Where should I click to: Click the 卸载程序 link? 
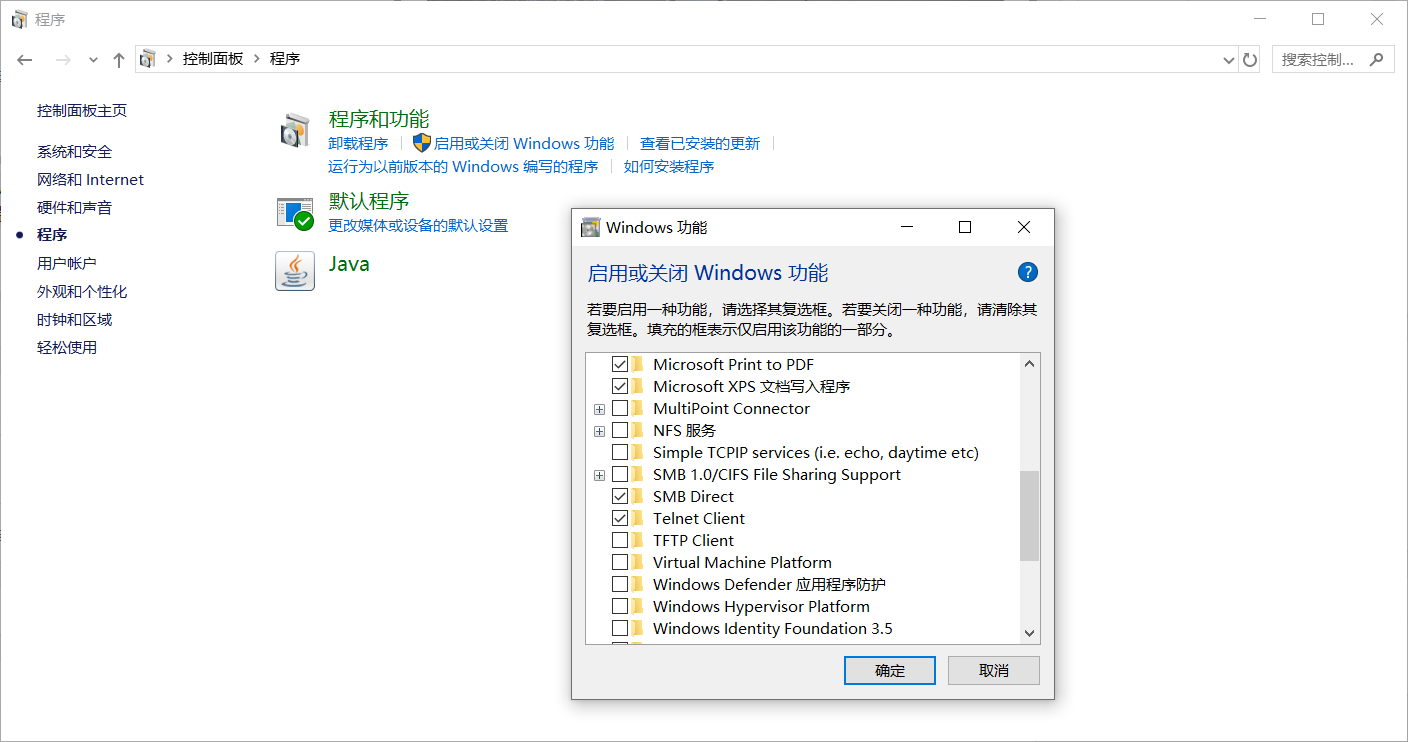(x=358, y=143)
